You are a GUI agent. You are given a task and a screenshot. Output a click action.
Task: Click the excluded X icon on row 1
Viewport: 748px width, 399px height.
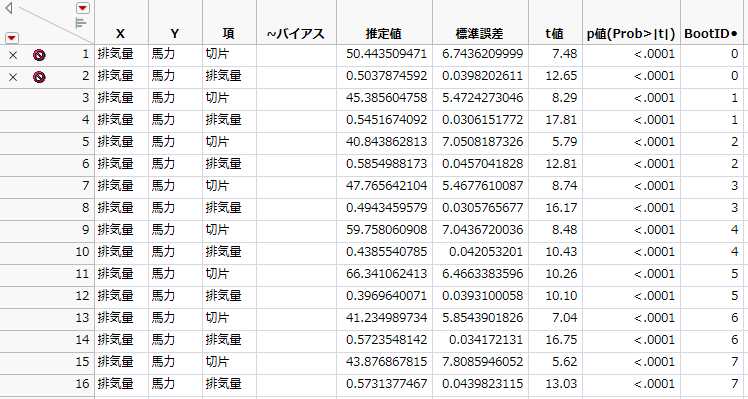tap(13, 55)
